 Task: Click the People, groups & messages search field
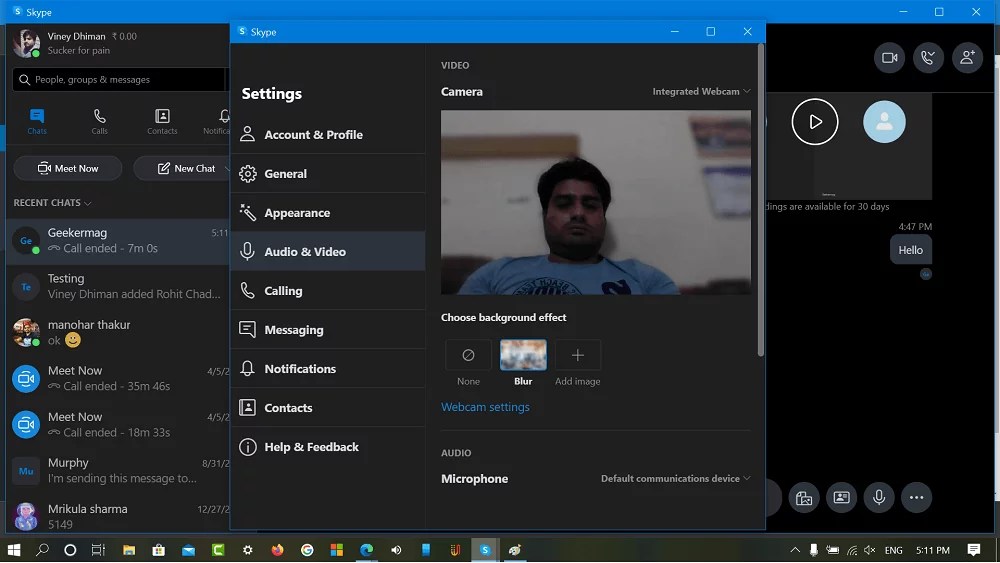120,80
